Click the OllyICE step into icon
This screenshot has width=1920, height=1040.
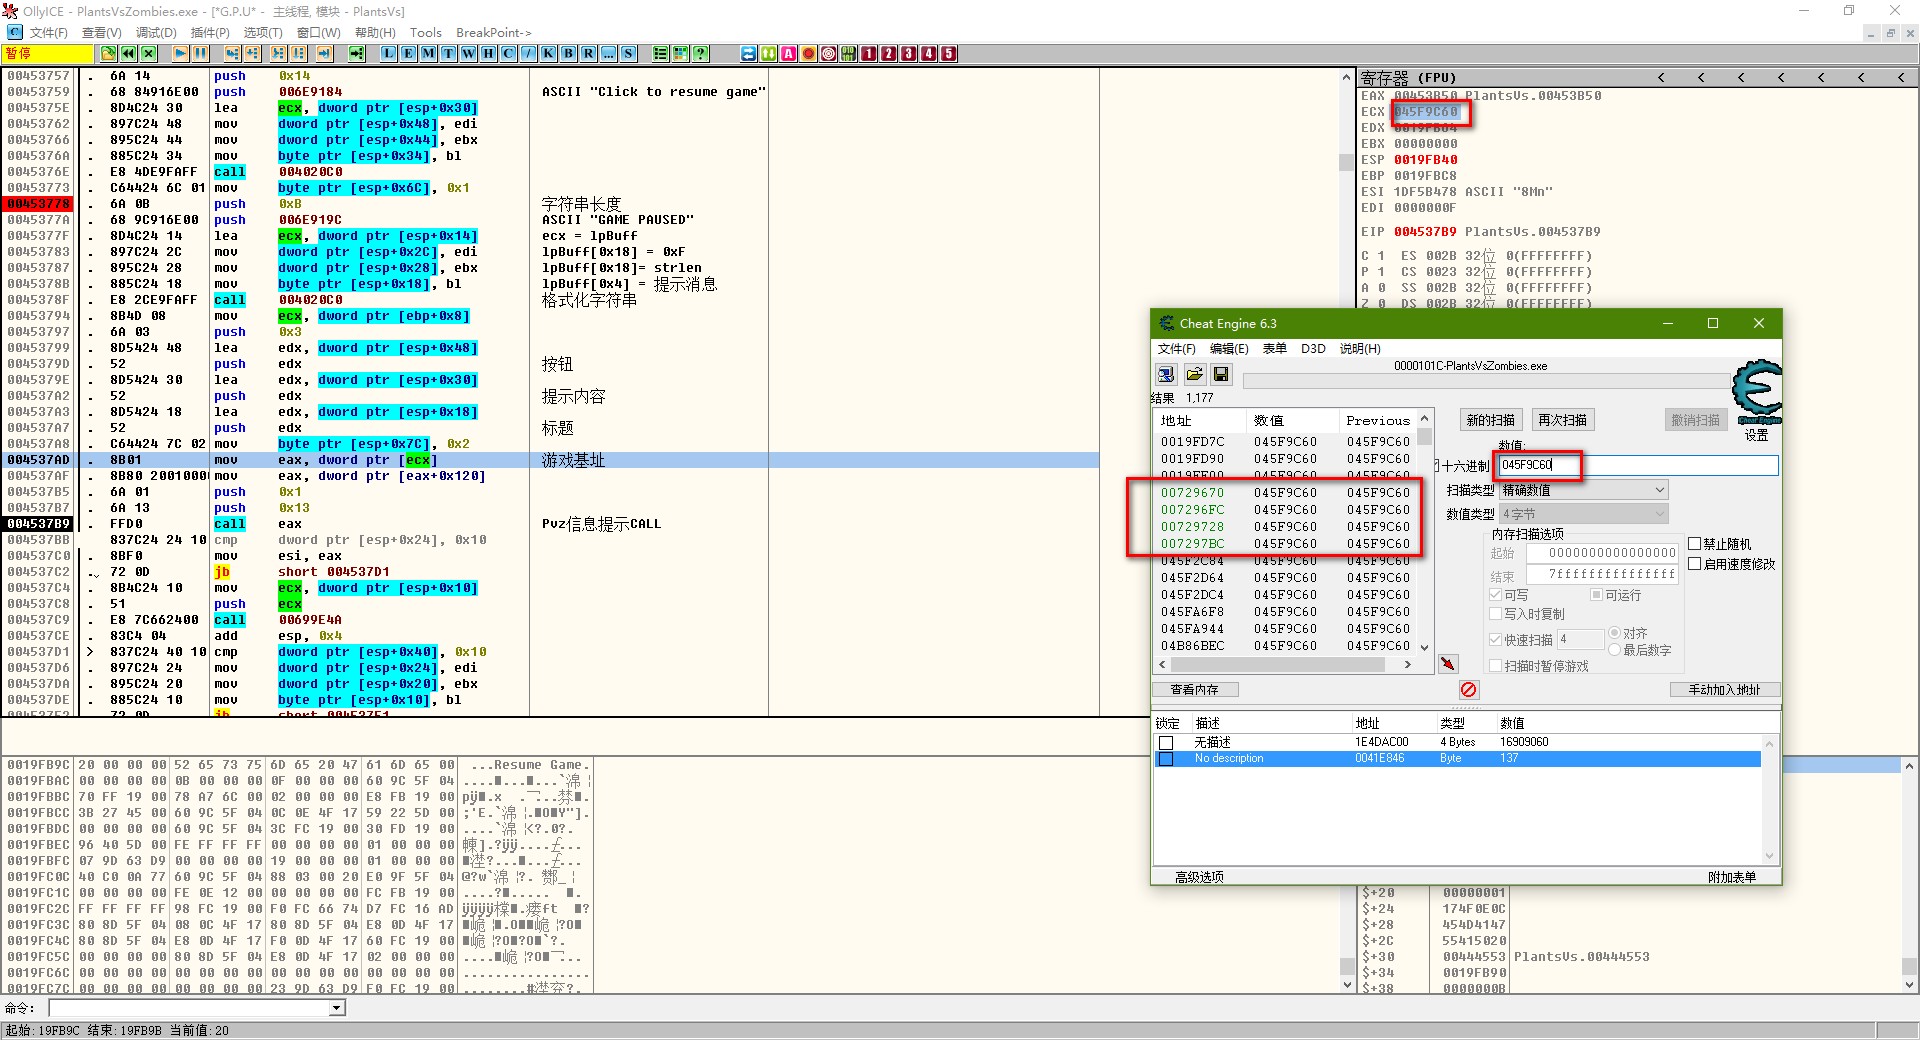[232, 54]
